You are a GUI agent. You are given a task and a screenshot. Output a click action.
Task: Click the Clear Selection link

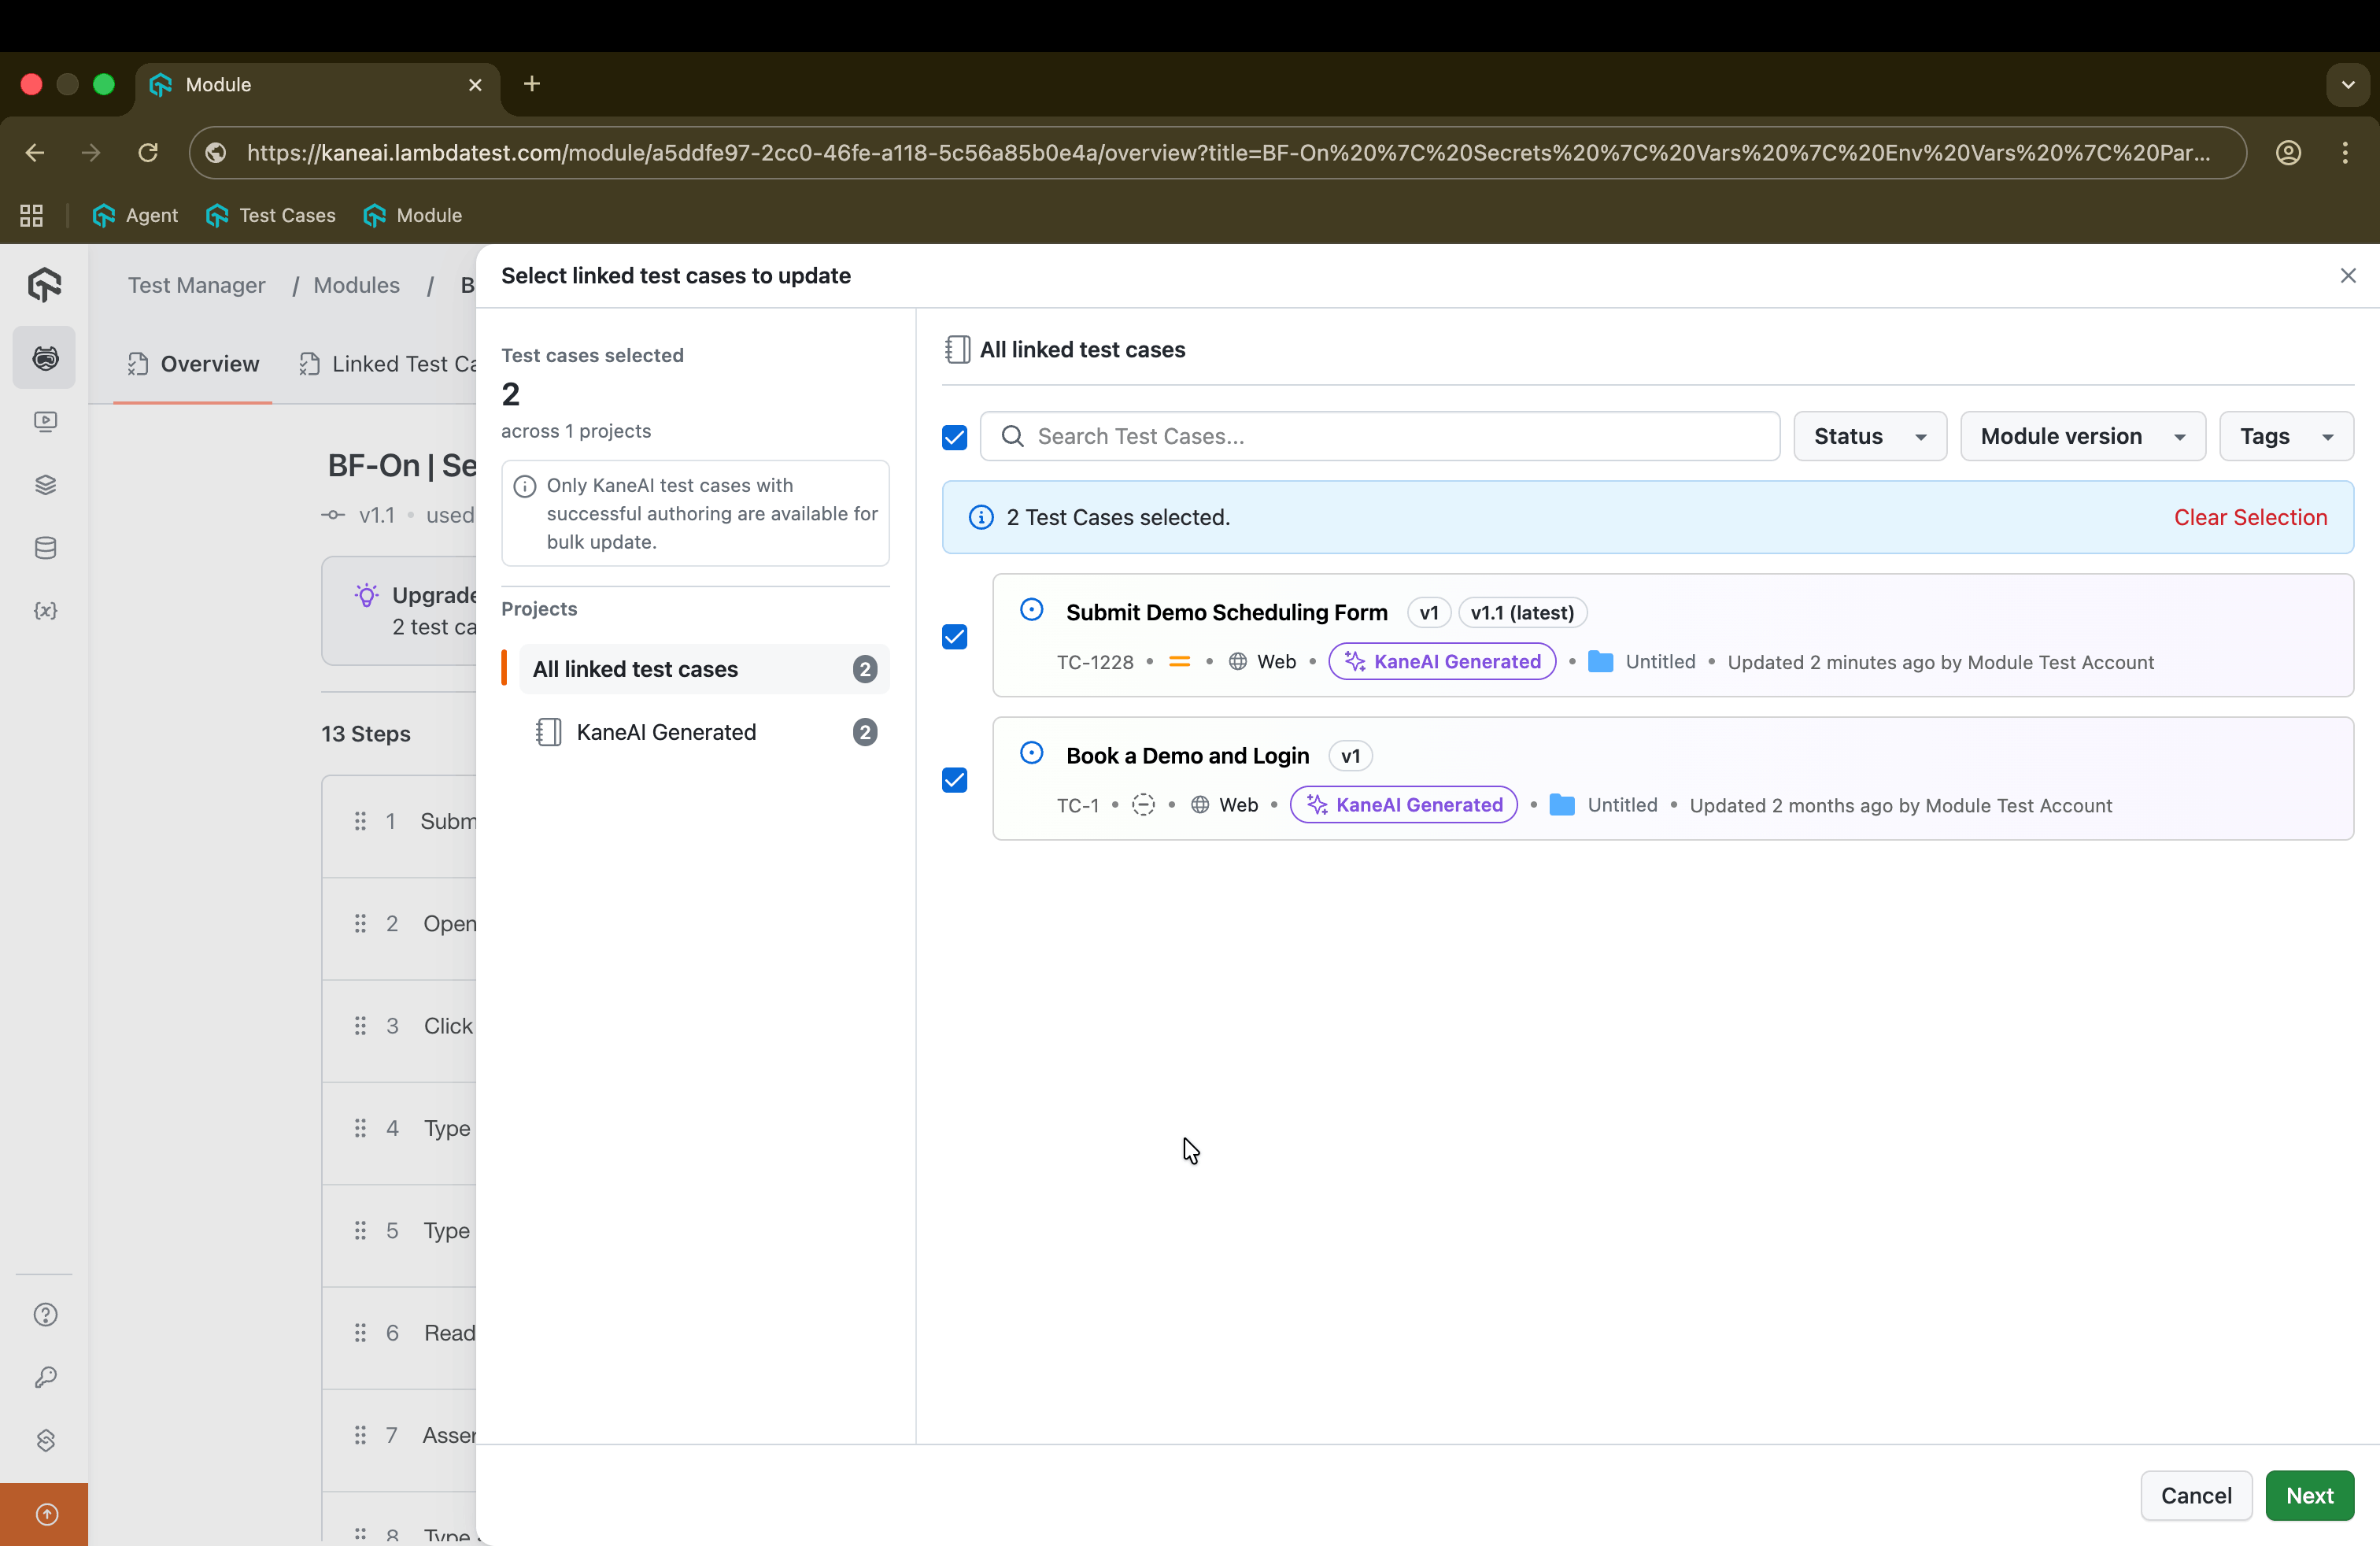(x=2249, y=517)
